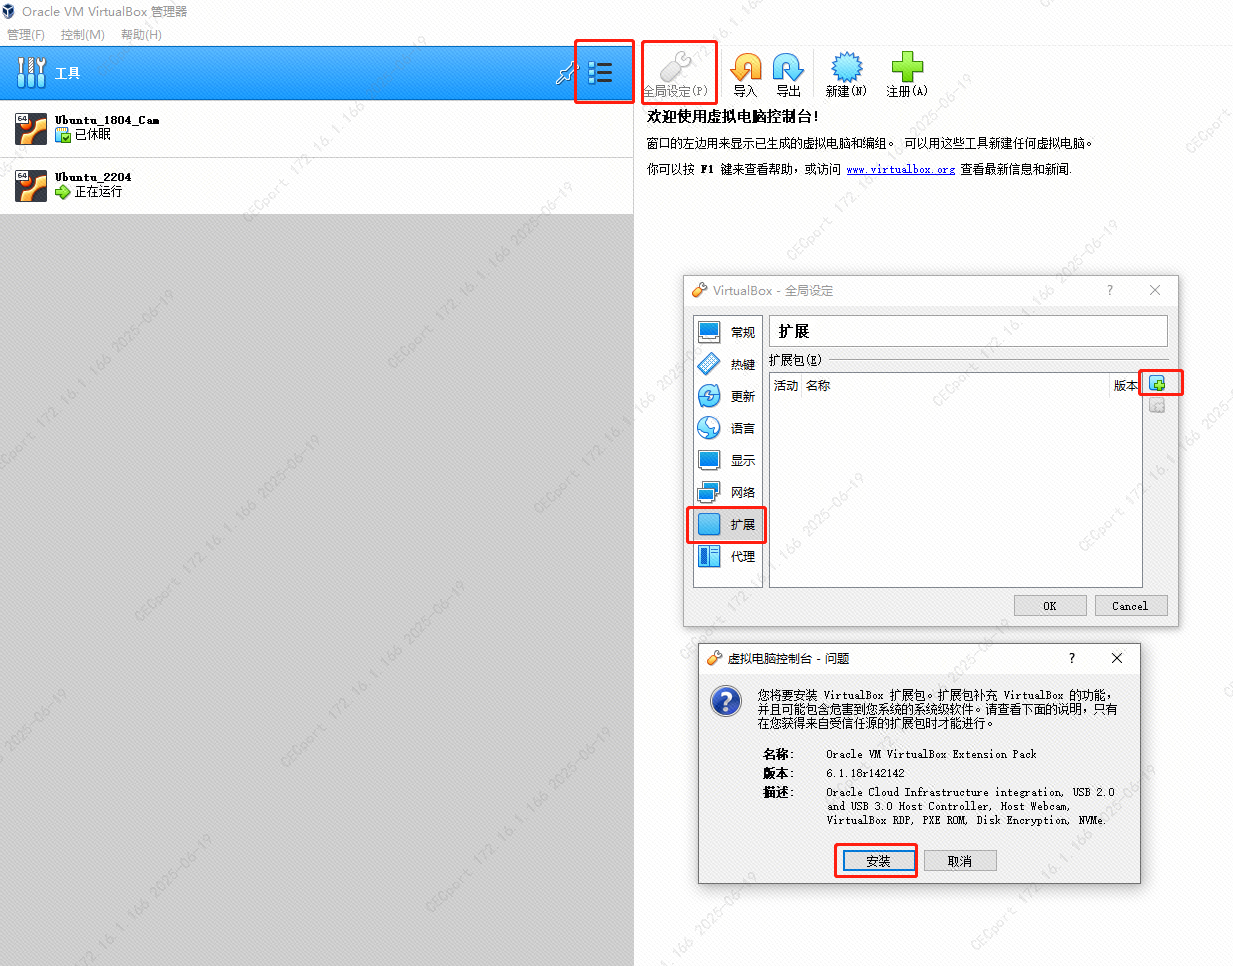This screenshot has width=1233, height=966.
Task: Click the pin icon in tools row
Action: tap(567, 72)
